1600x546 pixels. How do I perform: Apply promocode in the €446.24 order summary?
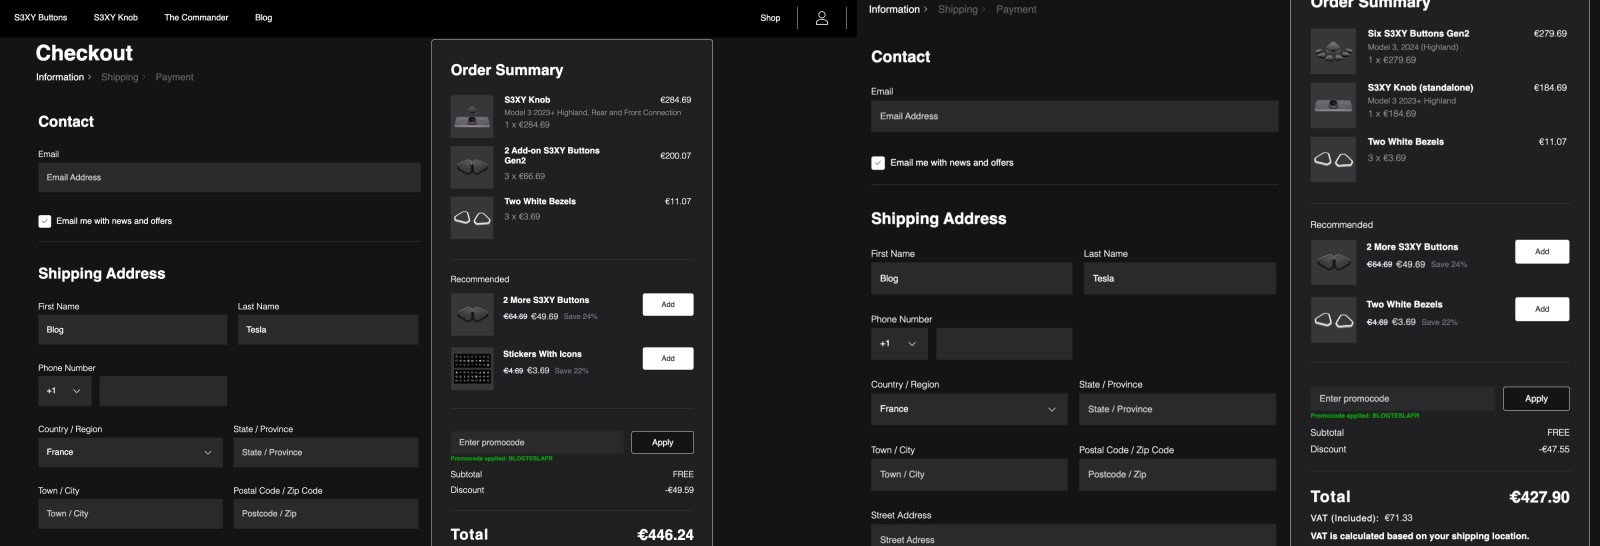[x=662, y=442]
